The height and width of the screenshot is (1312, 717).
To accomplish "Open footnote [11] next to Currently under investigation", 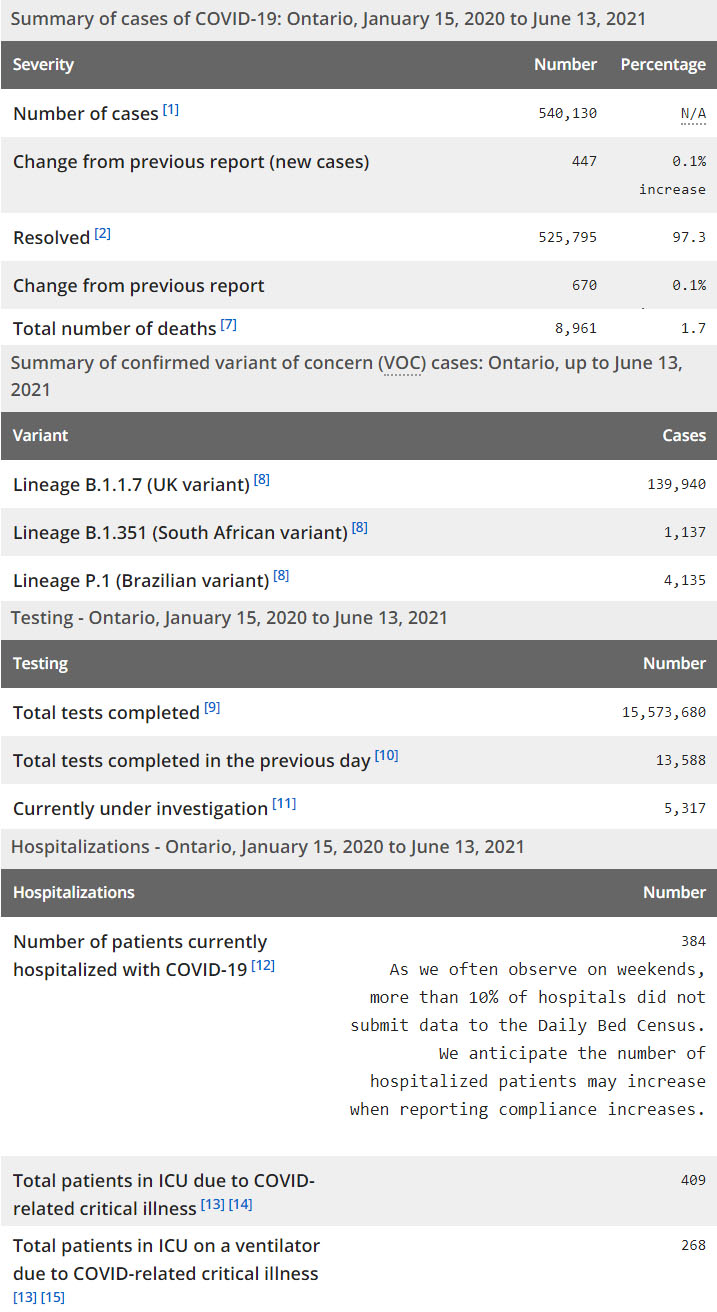I will [x=284, y=804].
